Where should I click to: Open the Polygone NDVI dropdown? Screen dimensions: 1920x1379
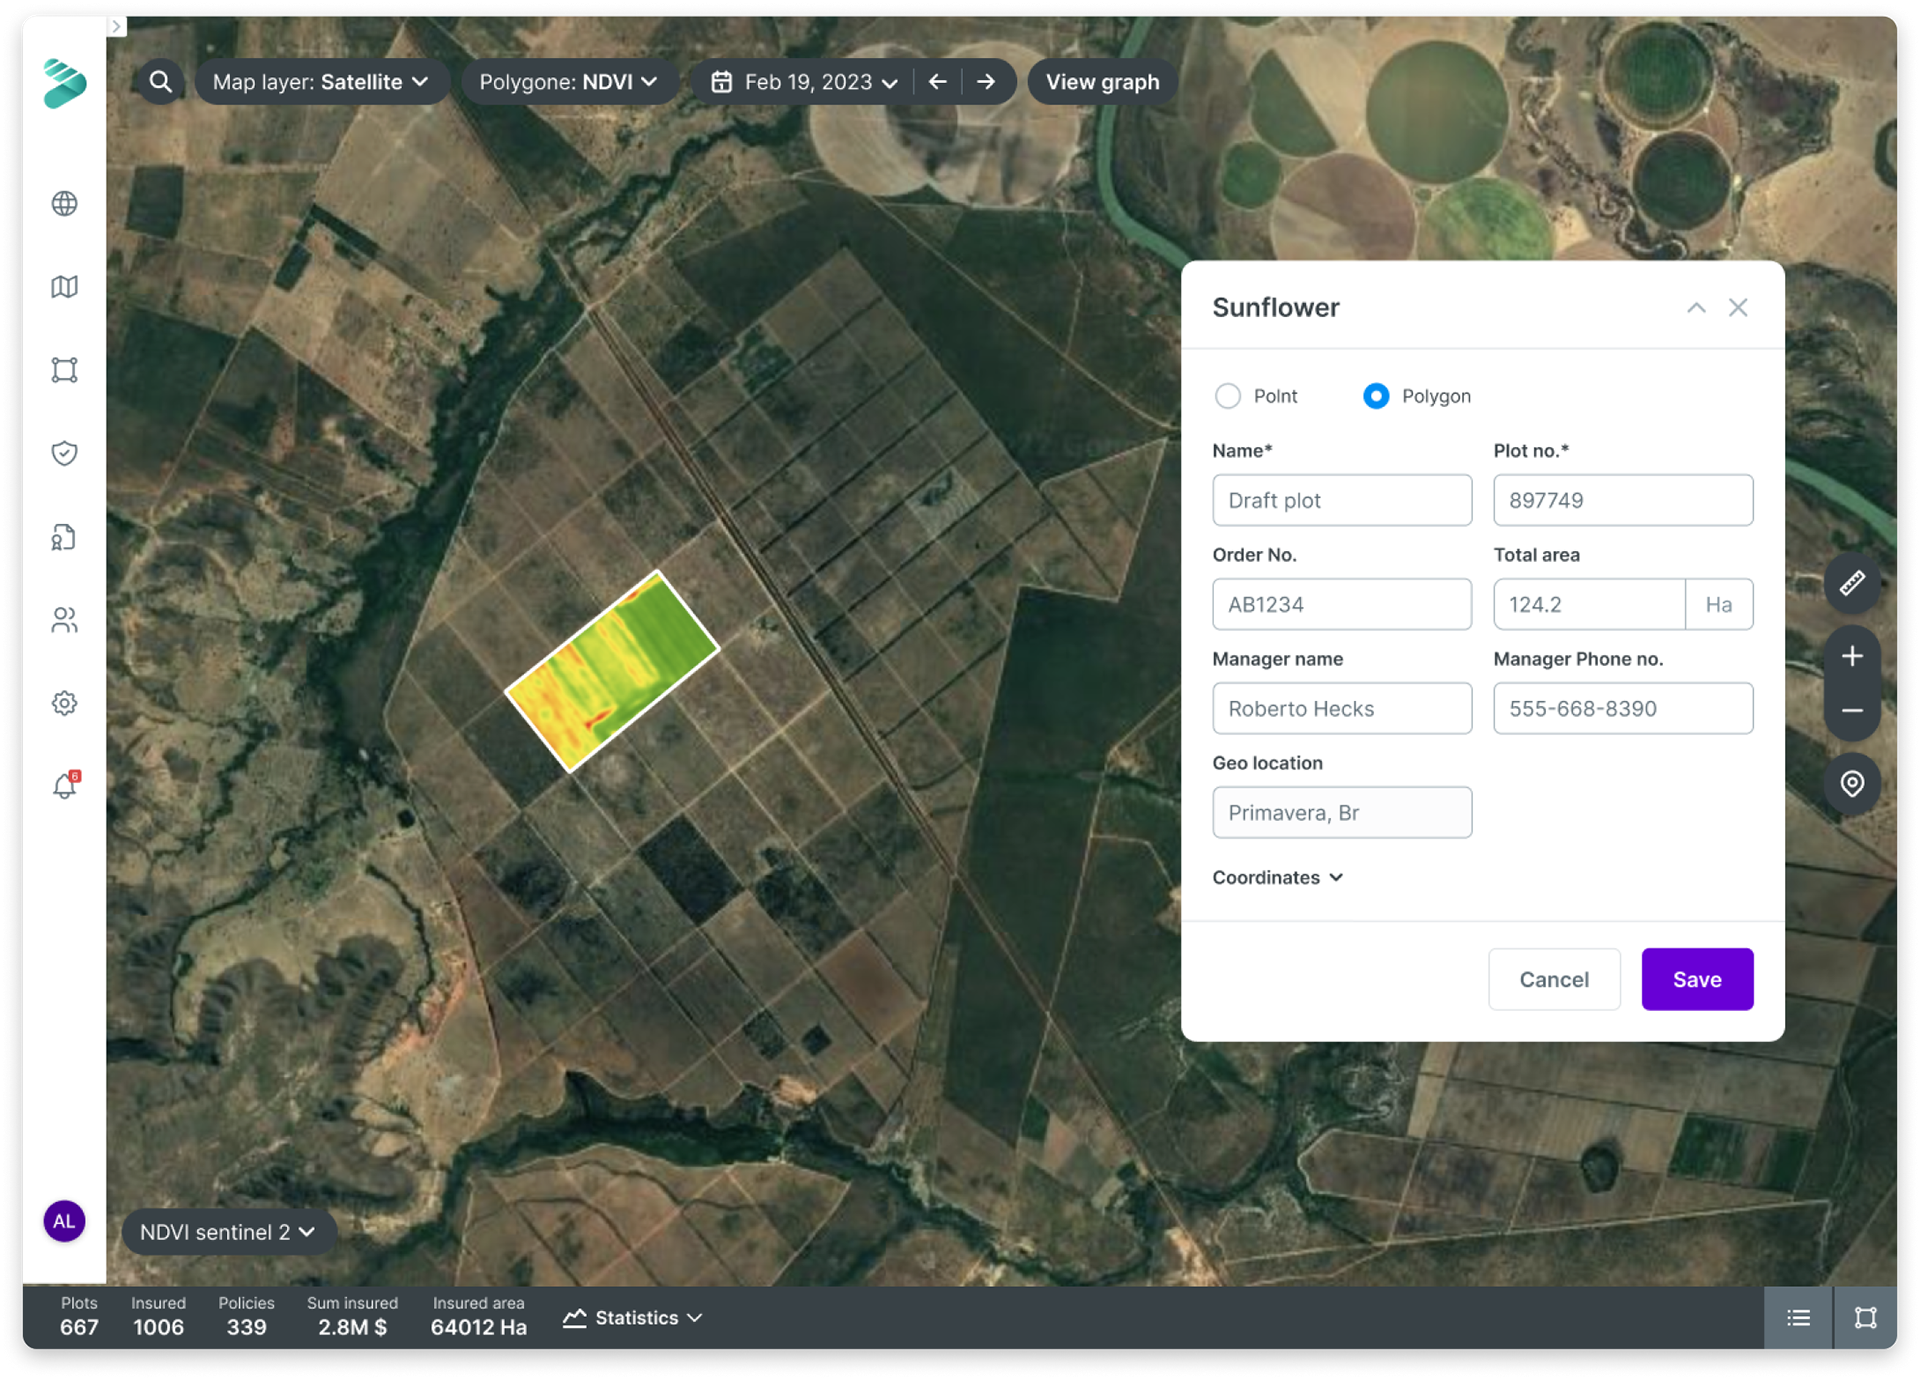click(x=568, y=82)
